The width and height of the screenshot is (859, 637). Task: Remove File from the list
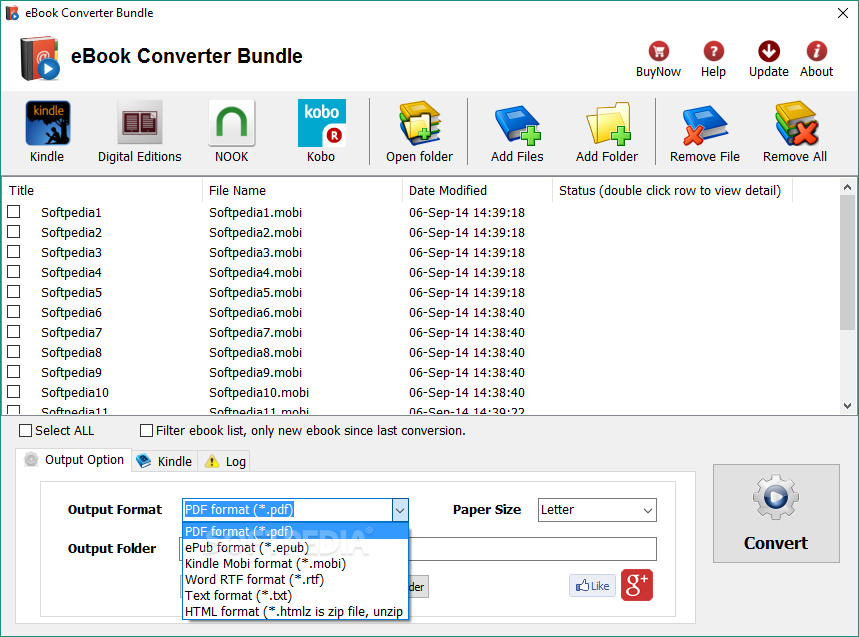coord(705,131)
